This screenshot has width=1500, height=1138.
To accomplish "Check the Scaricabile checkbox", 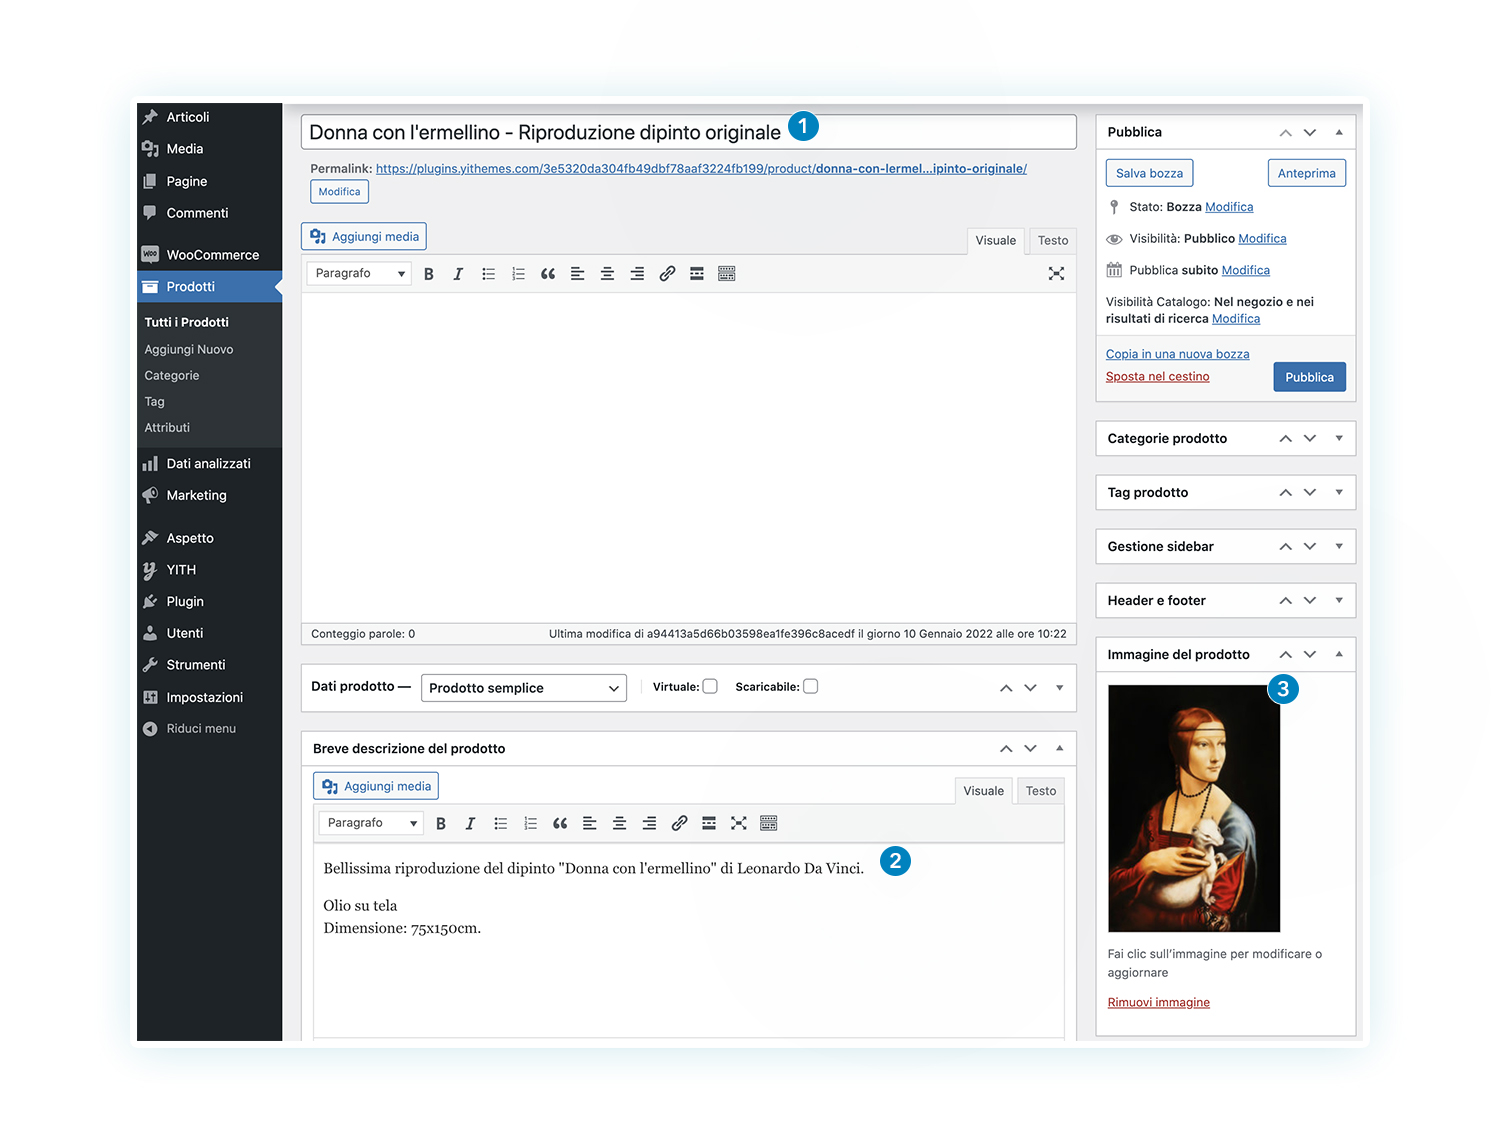I will coord(811,687).
